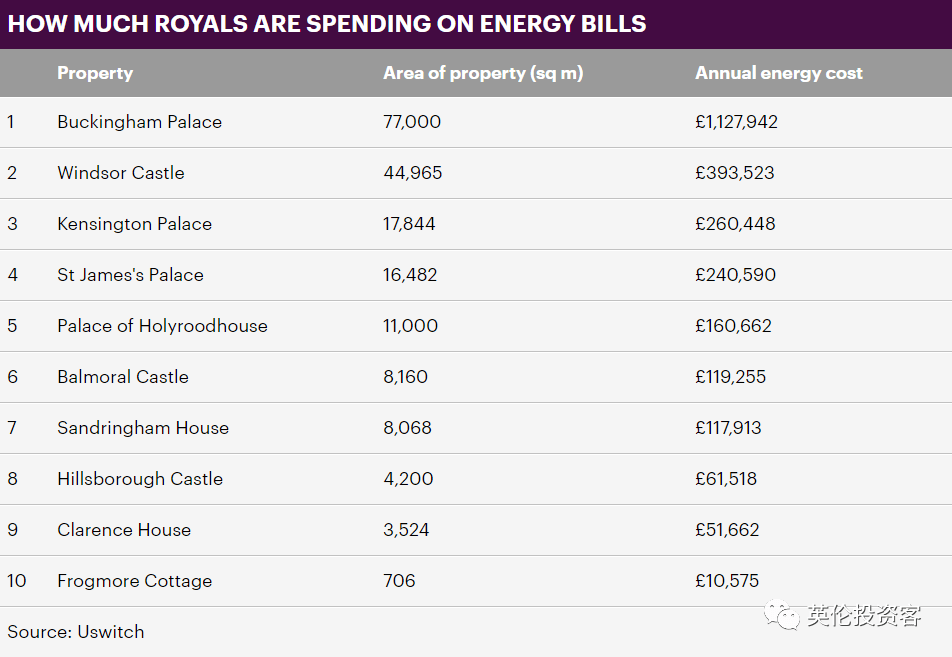Click the £1,127,942 energy cost value
The width and height of the screenshot is (952, 657).
(736, 122)
